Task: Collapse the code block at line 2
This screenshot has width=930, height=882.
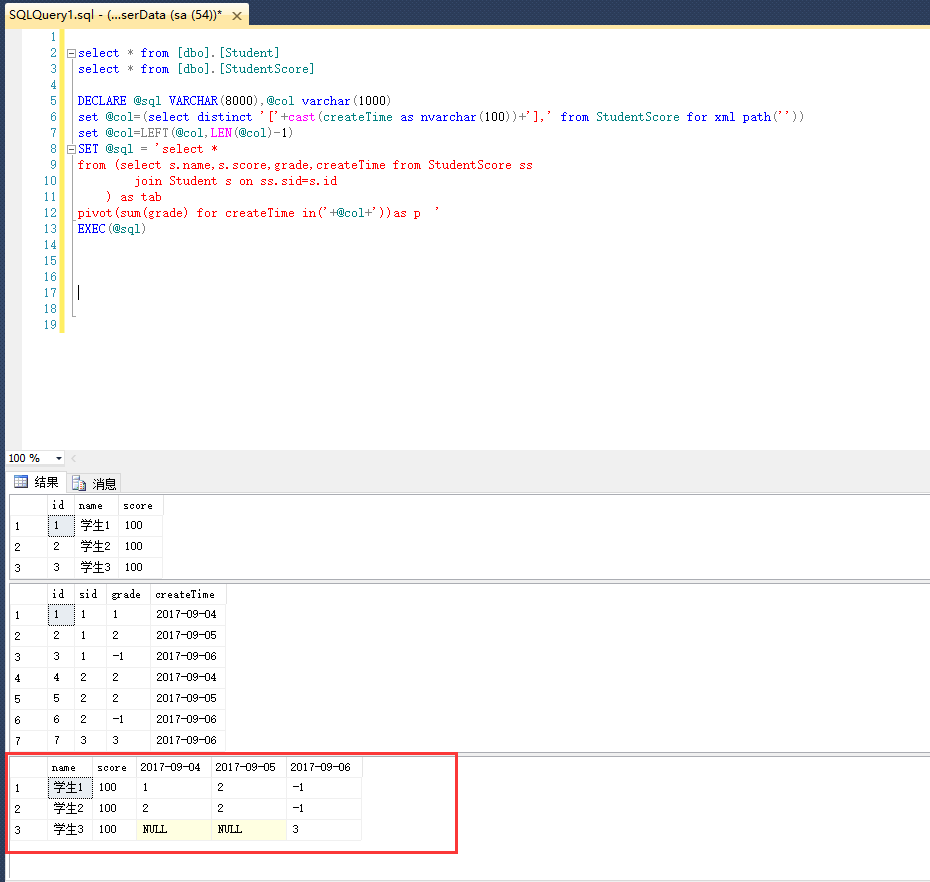Action: 71,53
